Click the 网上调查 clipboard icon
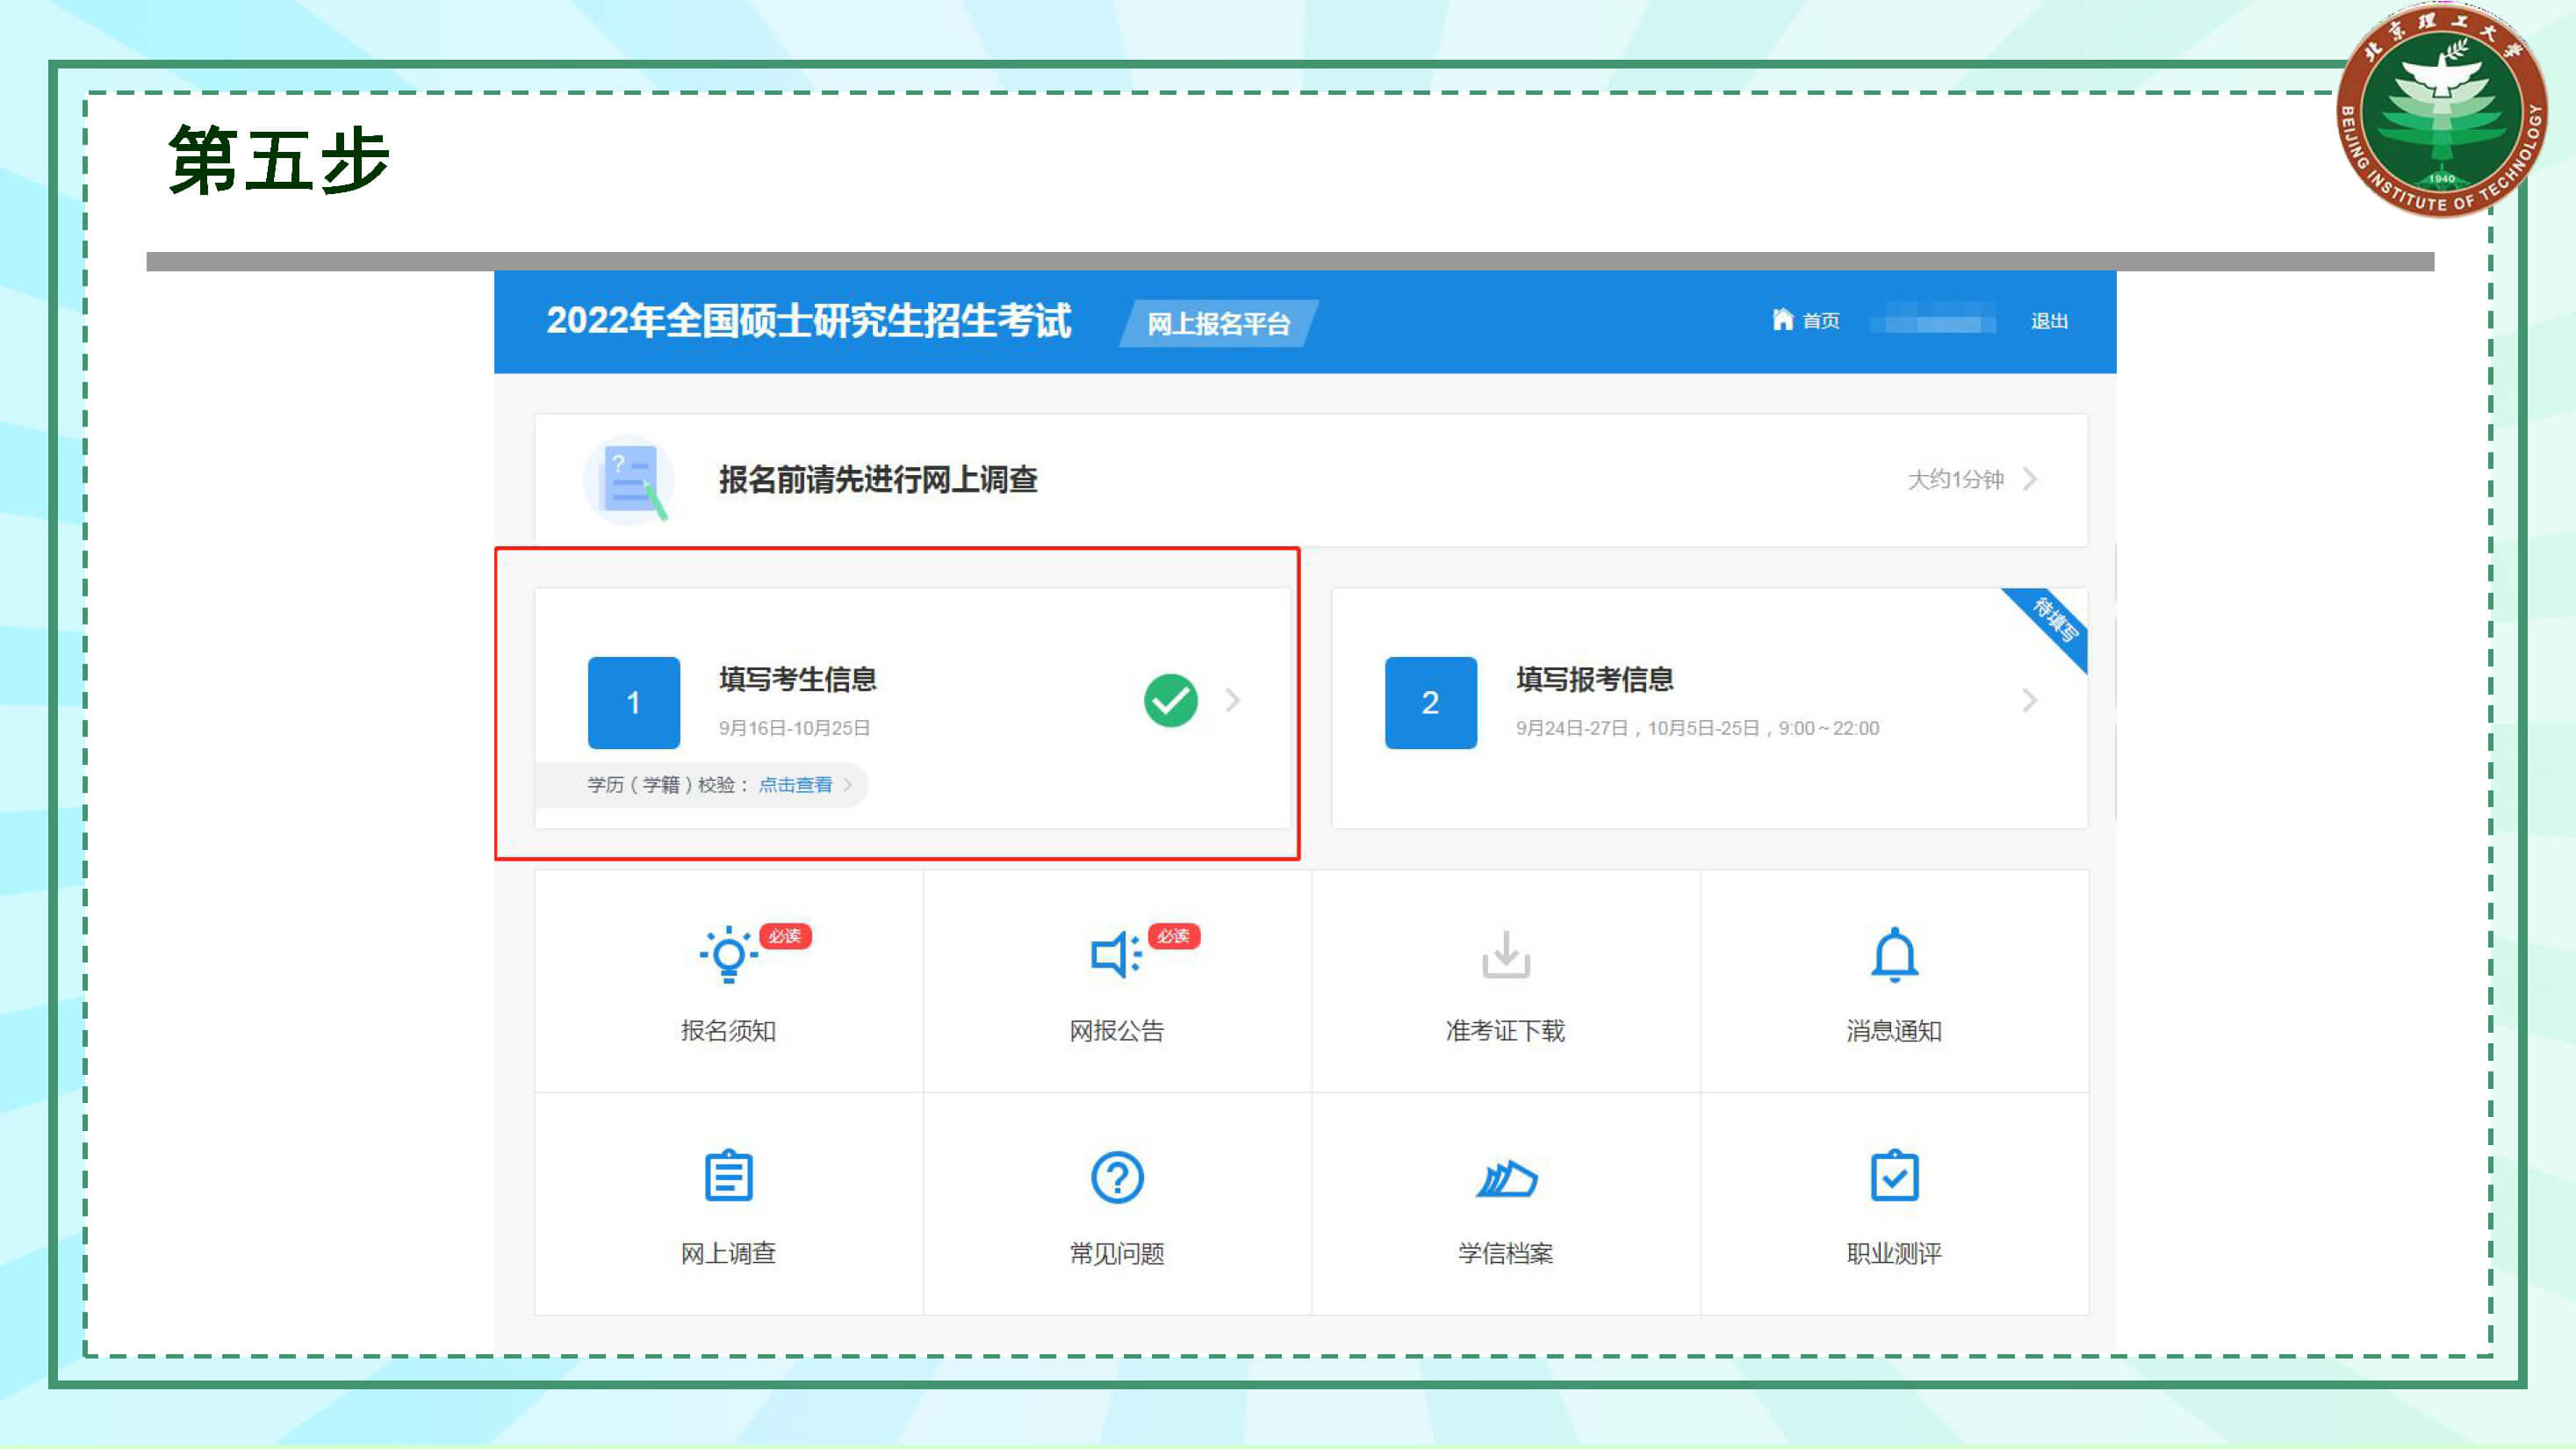Viewport: 2576px width, 1449px height. tap(728, 1176)
